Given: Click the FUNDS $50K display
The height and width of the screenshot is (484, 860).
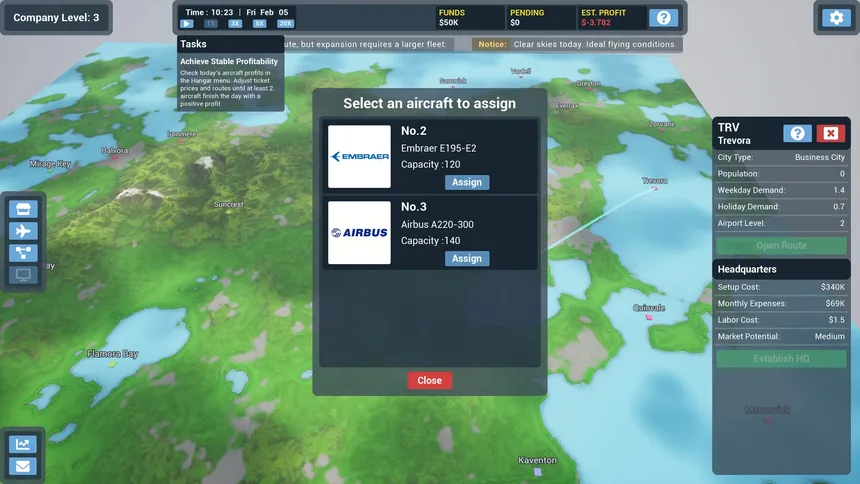Looking at the screenshot, I should 469,18.
